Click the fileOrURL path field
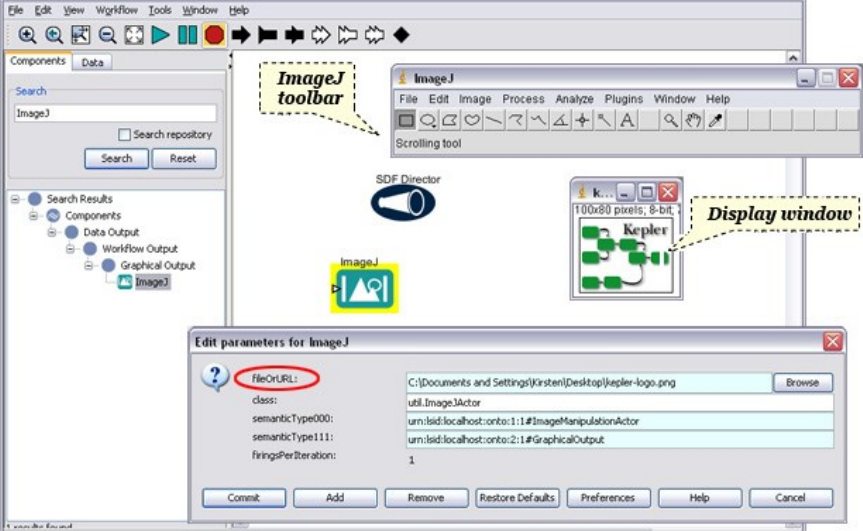This screenshot has width=863, height=531. pyautogui.click(x=588, y=382)
